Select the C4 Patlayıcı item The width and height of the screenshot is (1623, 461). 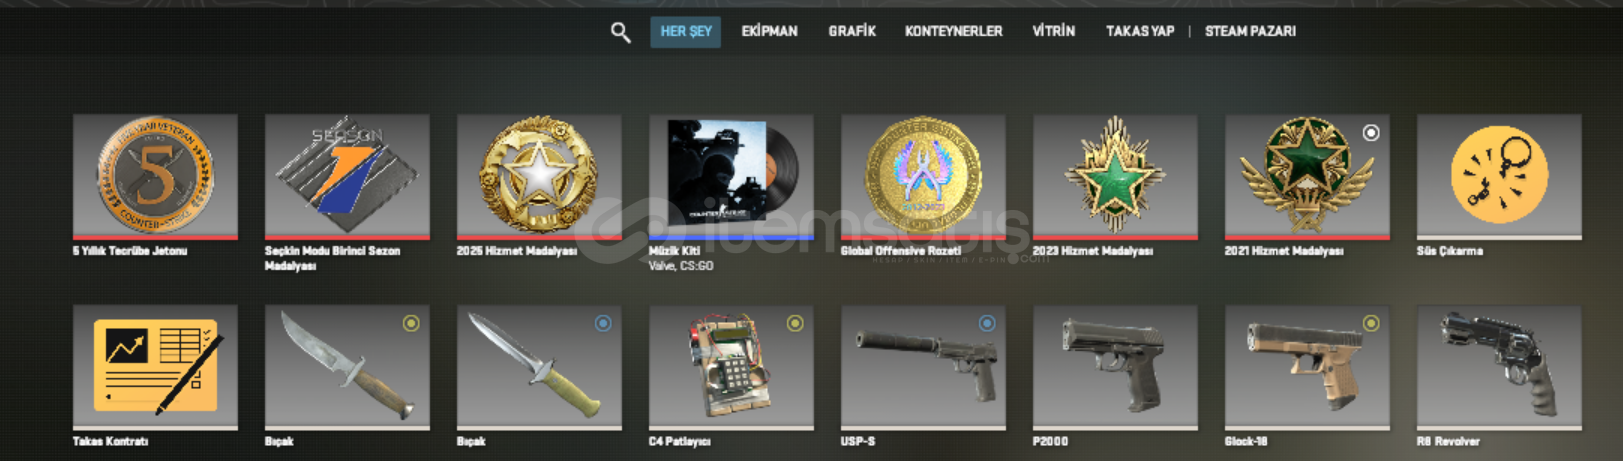click(731, 367)
